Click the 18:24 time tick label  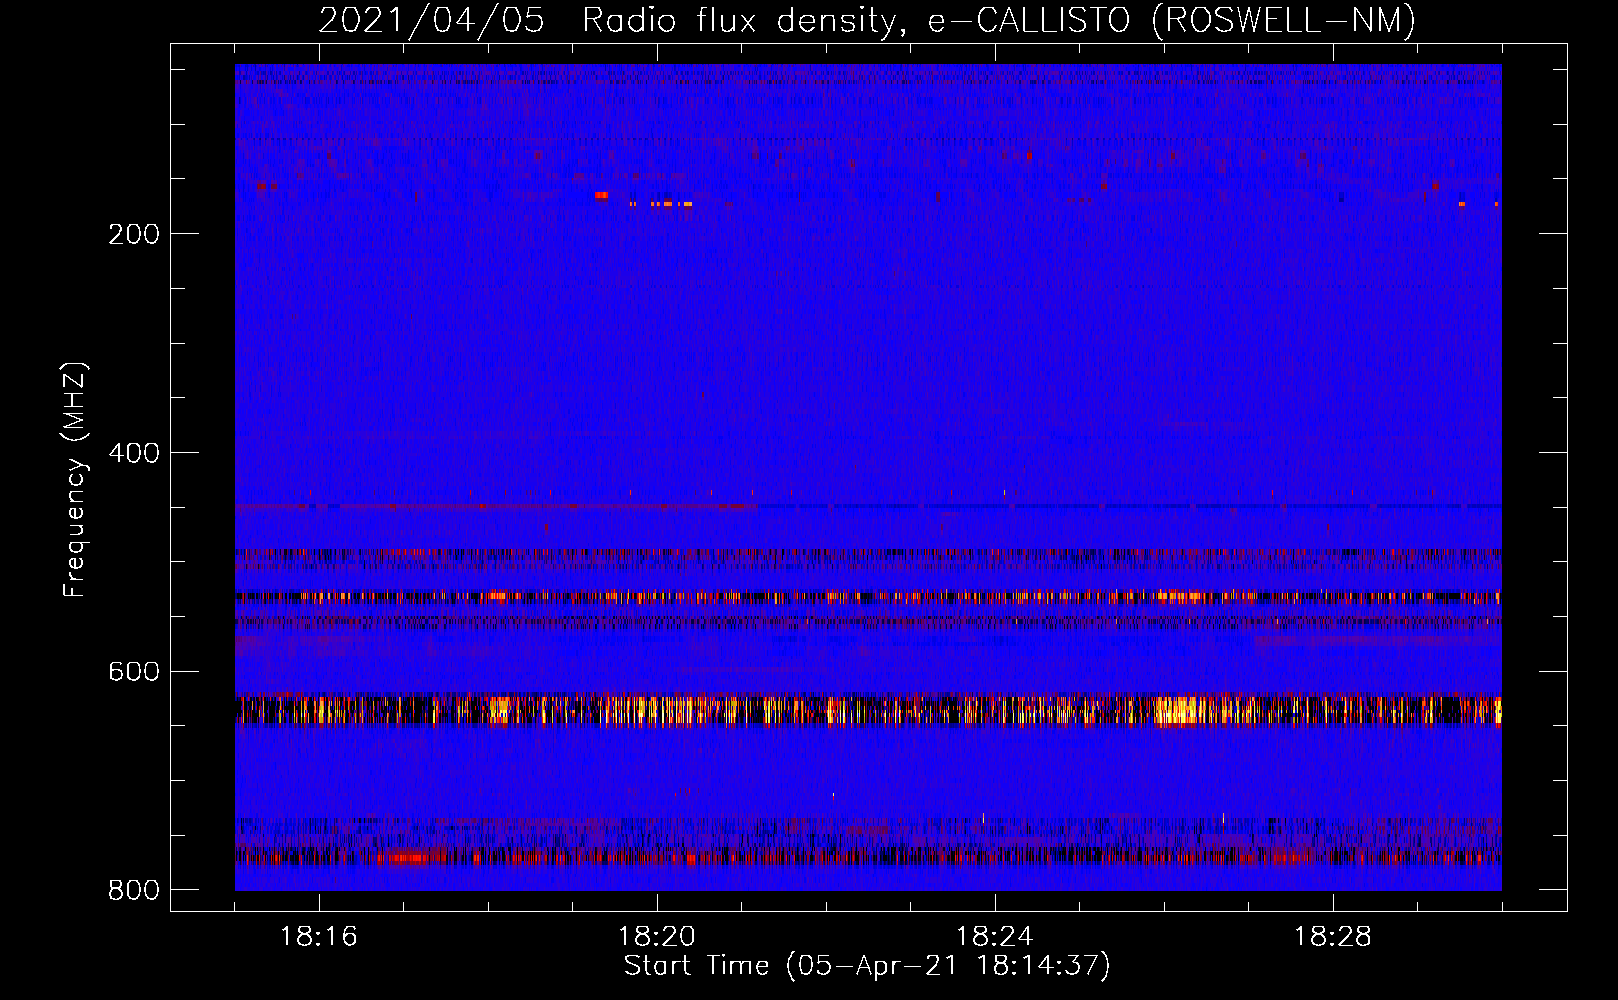click(995, 937)
